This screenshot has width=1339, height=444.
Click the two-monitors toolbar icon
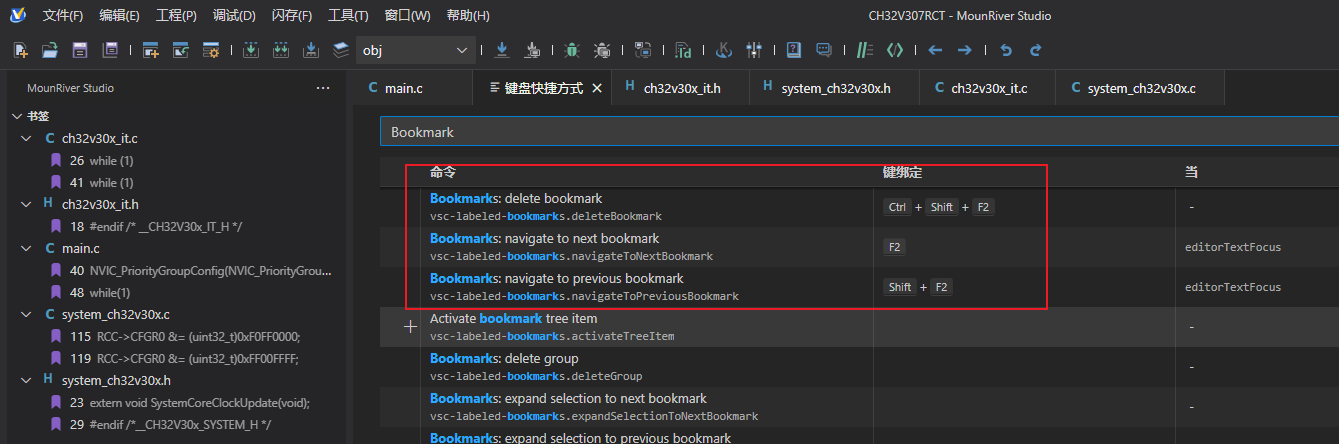click(643, 50)
